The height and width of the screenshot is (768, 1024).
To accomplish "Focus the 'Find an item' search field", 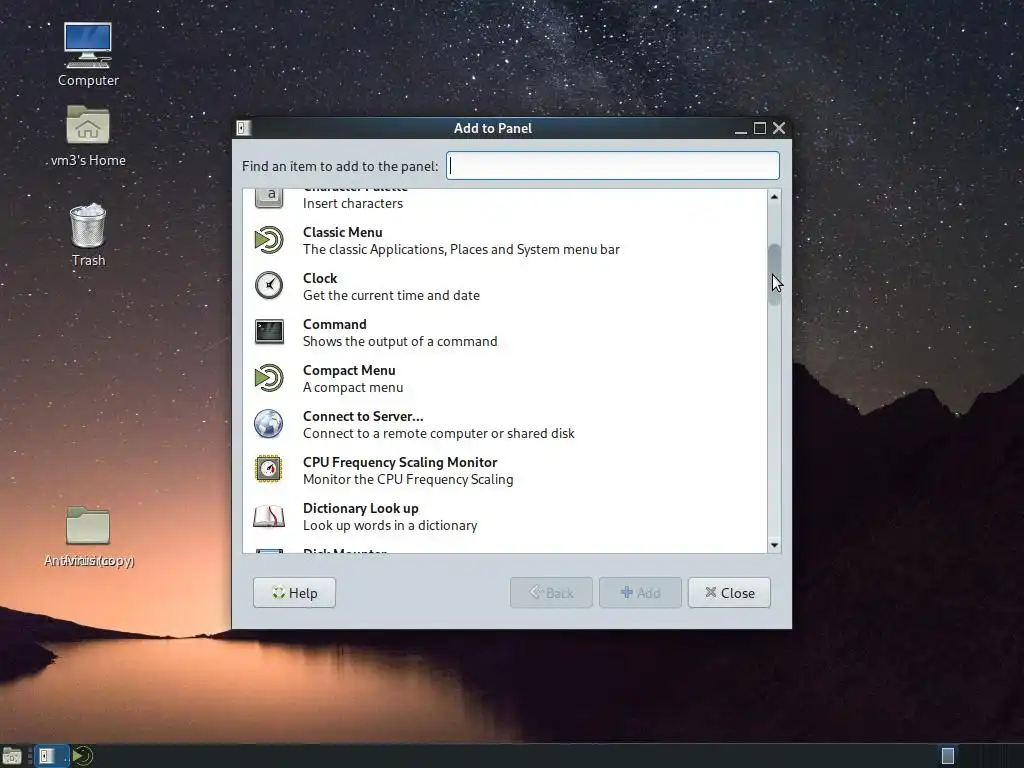I will click(x=613, y=166).
